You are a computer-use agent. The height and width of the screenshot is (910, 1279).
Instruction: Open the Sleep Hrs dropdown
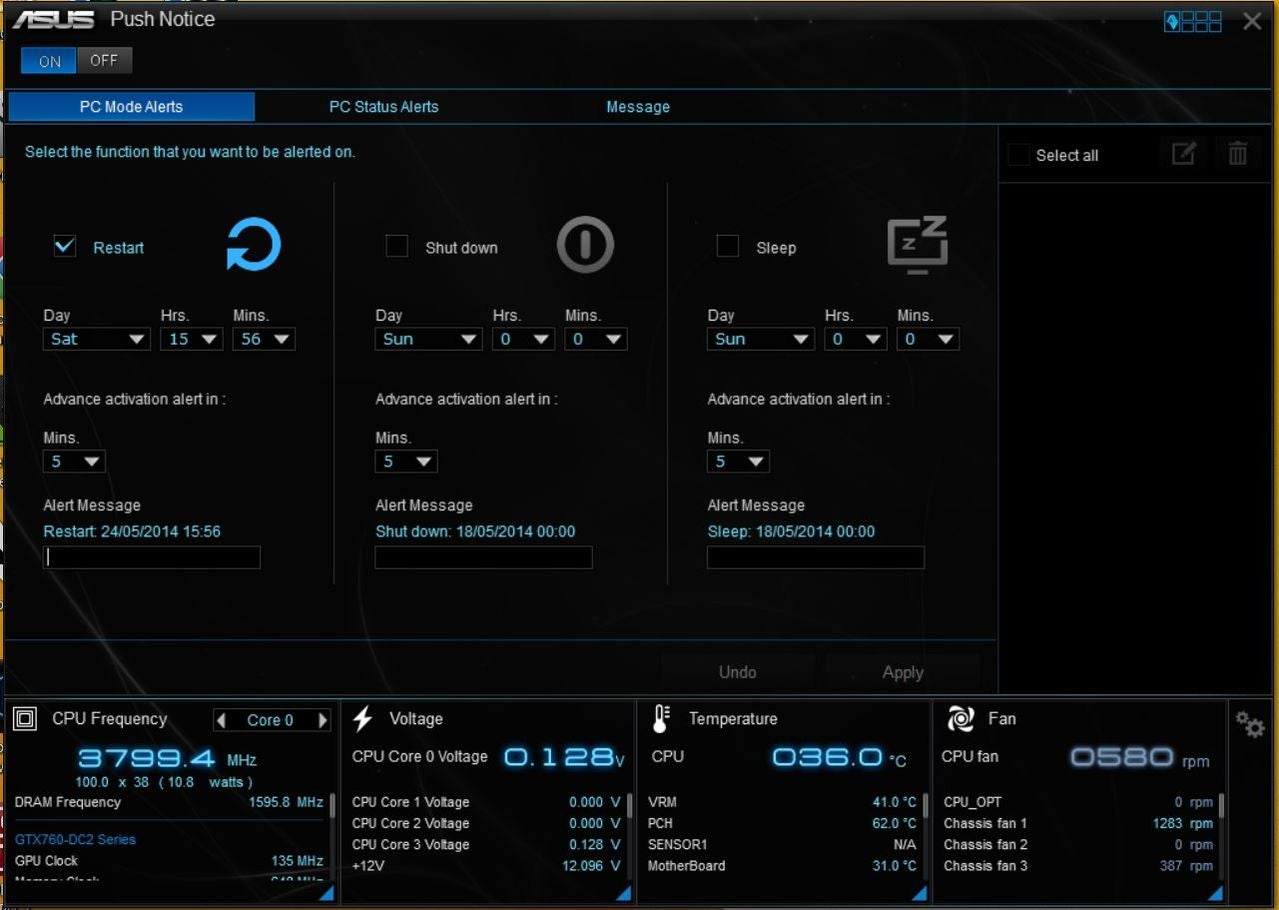pyautogui.click(x=856, y=339)
